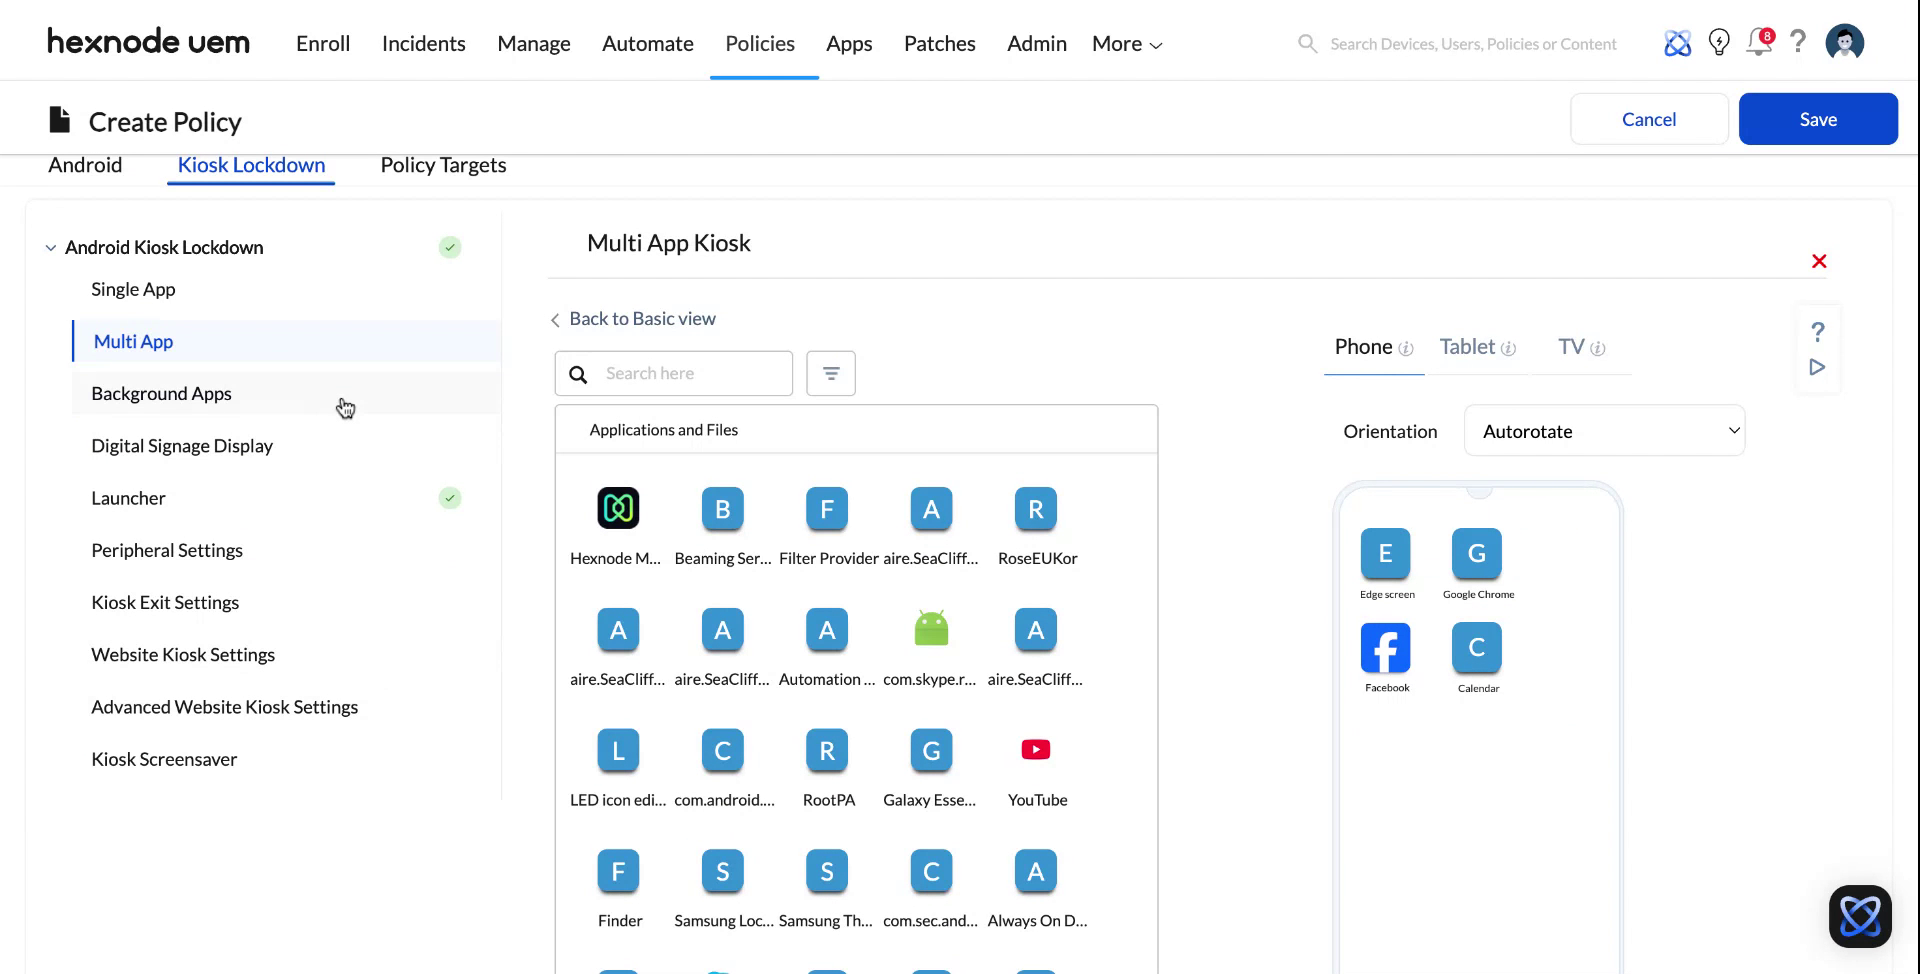Click the Calendar icon on the phone preview
Image resolution: width=1920 pixels, height=974 pixels.
point(1476,648)
